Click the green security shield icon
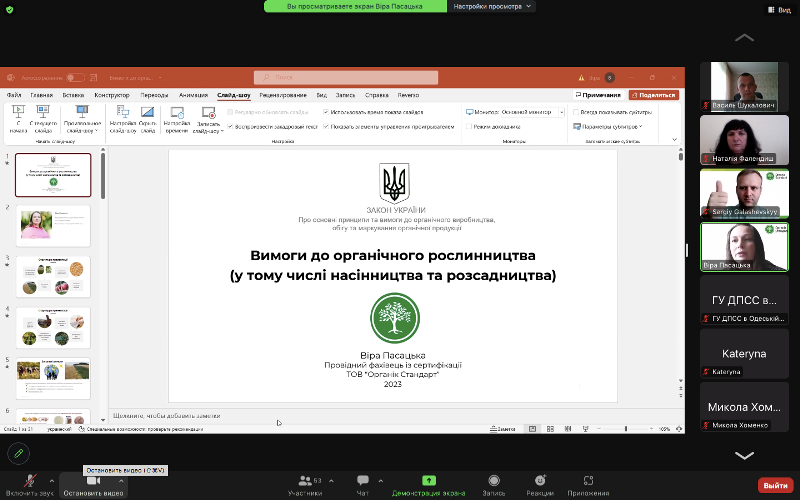The width and height of the screenshot is (800, 500). click(x=10, y=9)
